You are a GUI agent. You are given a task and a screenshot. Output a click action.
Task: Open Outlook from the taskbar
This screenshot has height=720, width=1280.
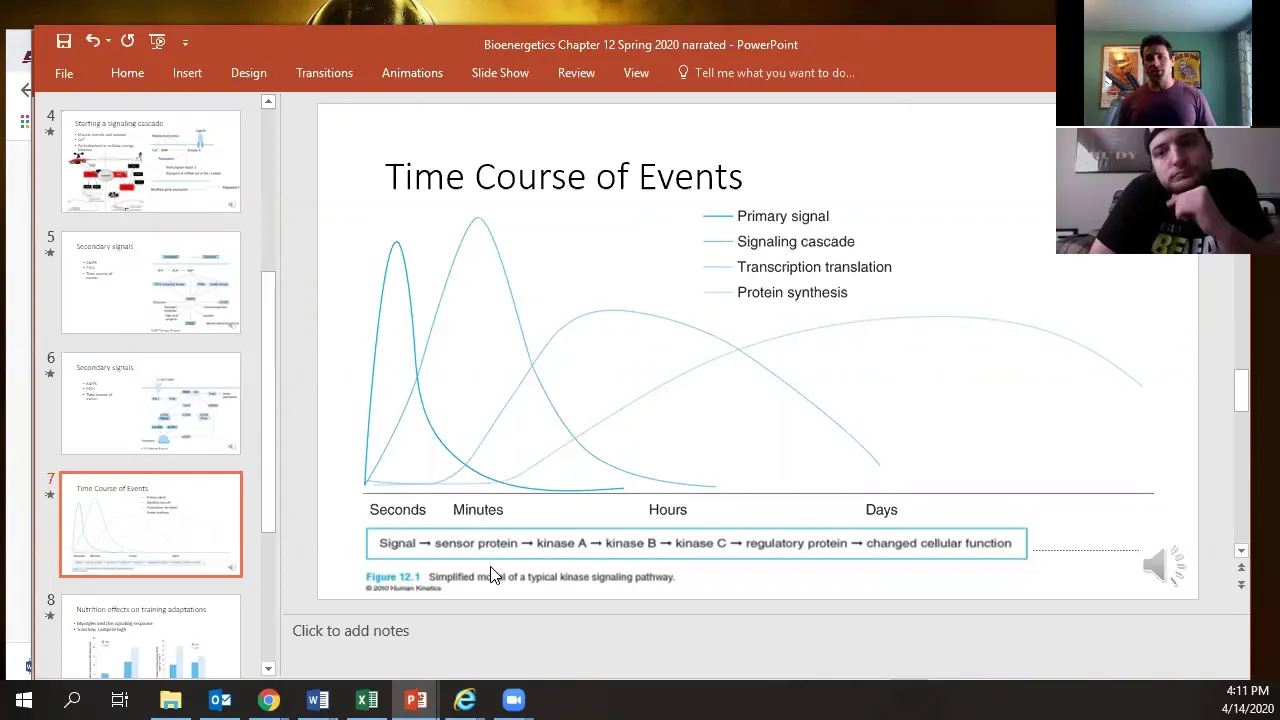coord(219,700)
